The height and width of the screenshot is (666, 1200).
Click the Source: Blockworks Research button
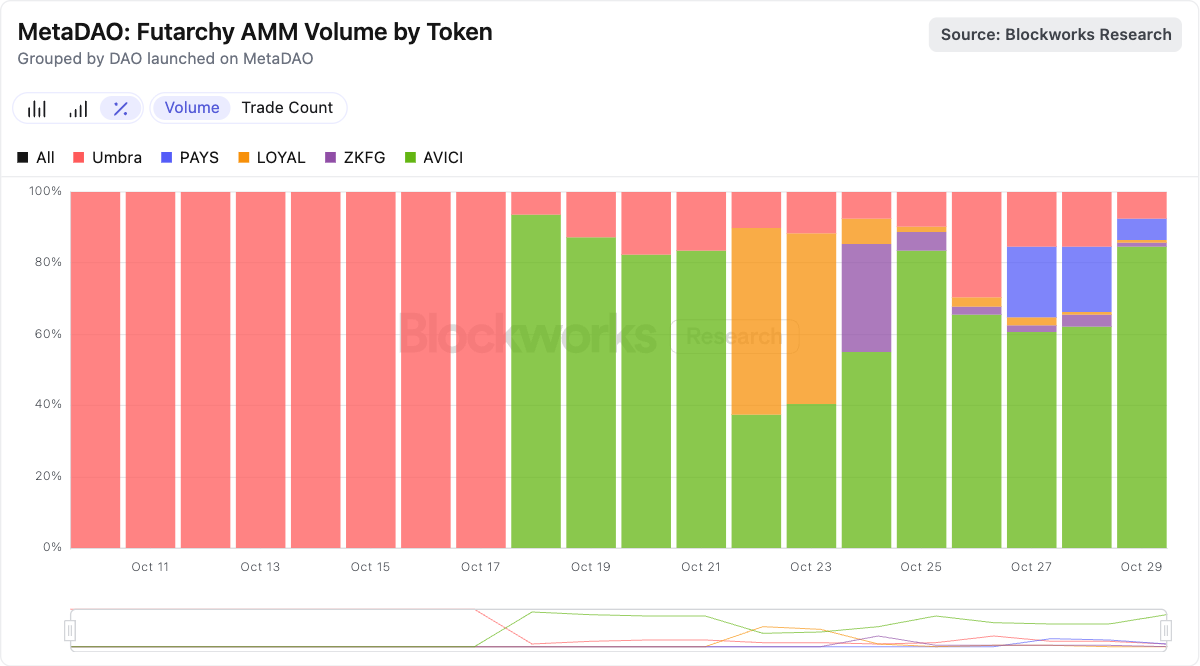point(1055,34)
